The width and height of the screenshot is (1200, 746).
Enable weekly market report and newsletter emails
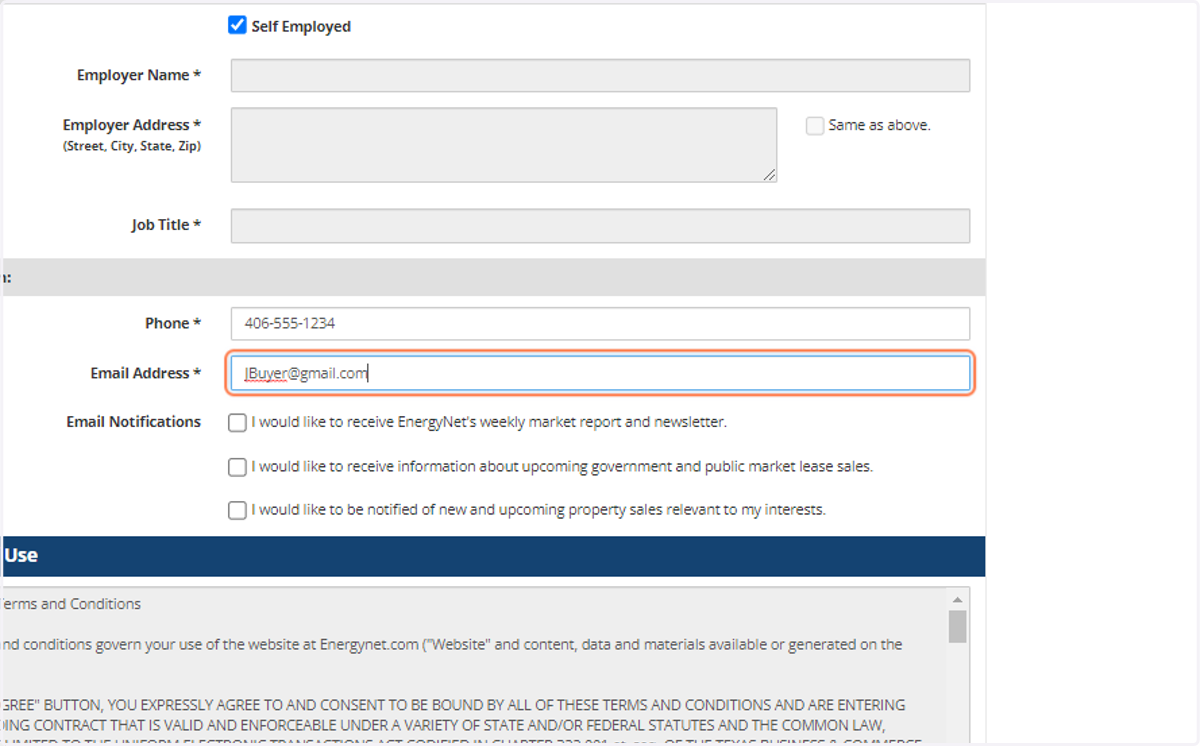tap(237, 423)
